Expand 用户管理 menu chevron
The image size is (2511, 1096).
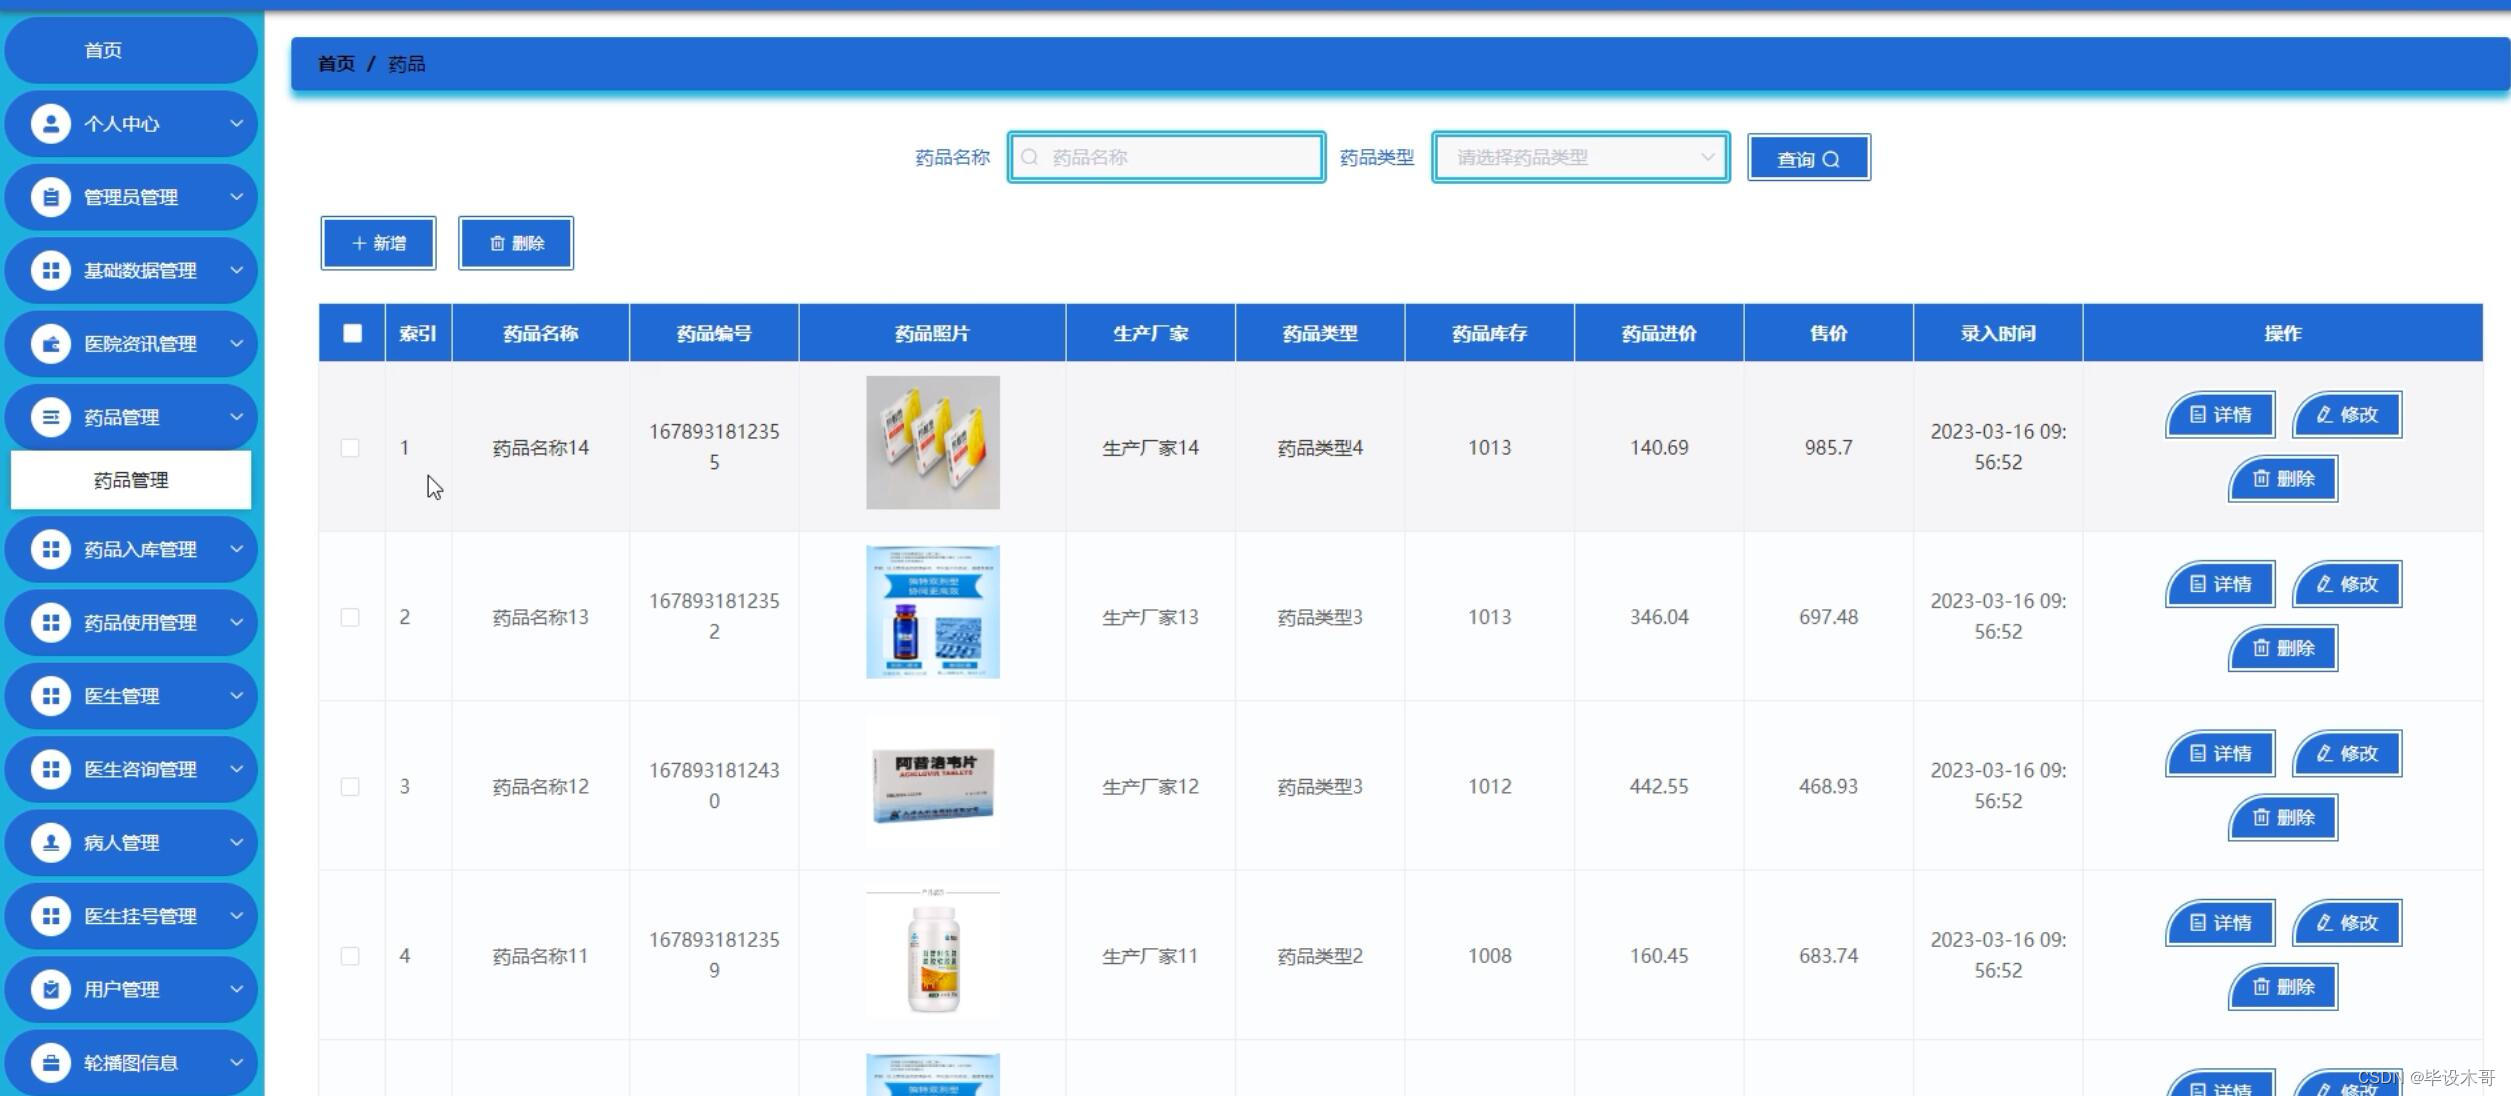237,989
